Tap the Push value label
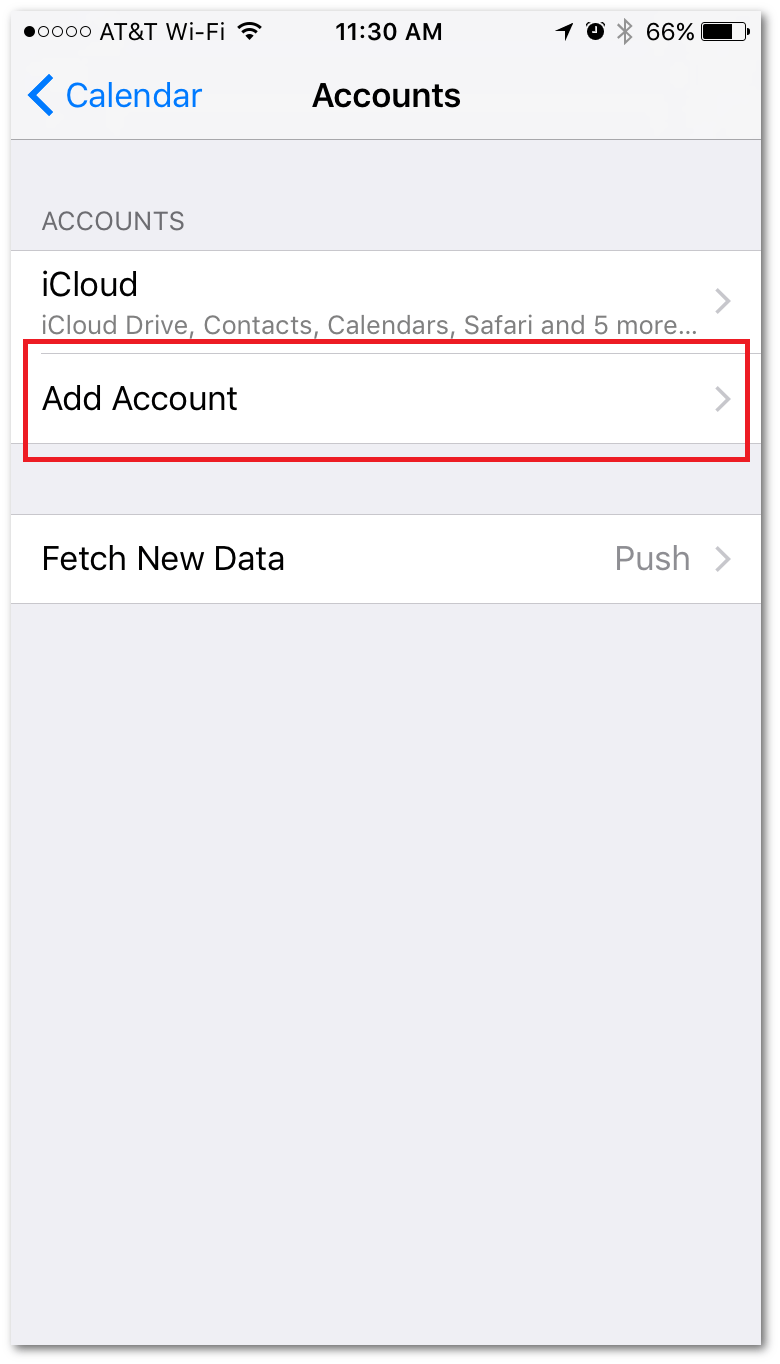 [652, 558]
